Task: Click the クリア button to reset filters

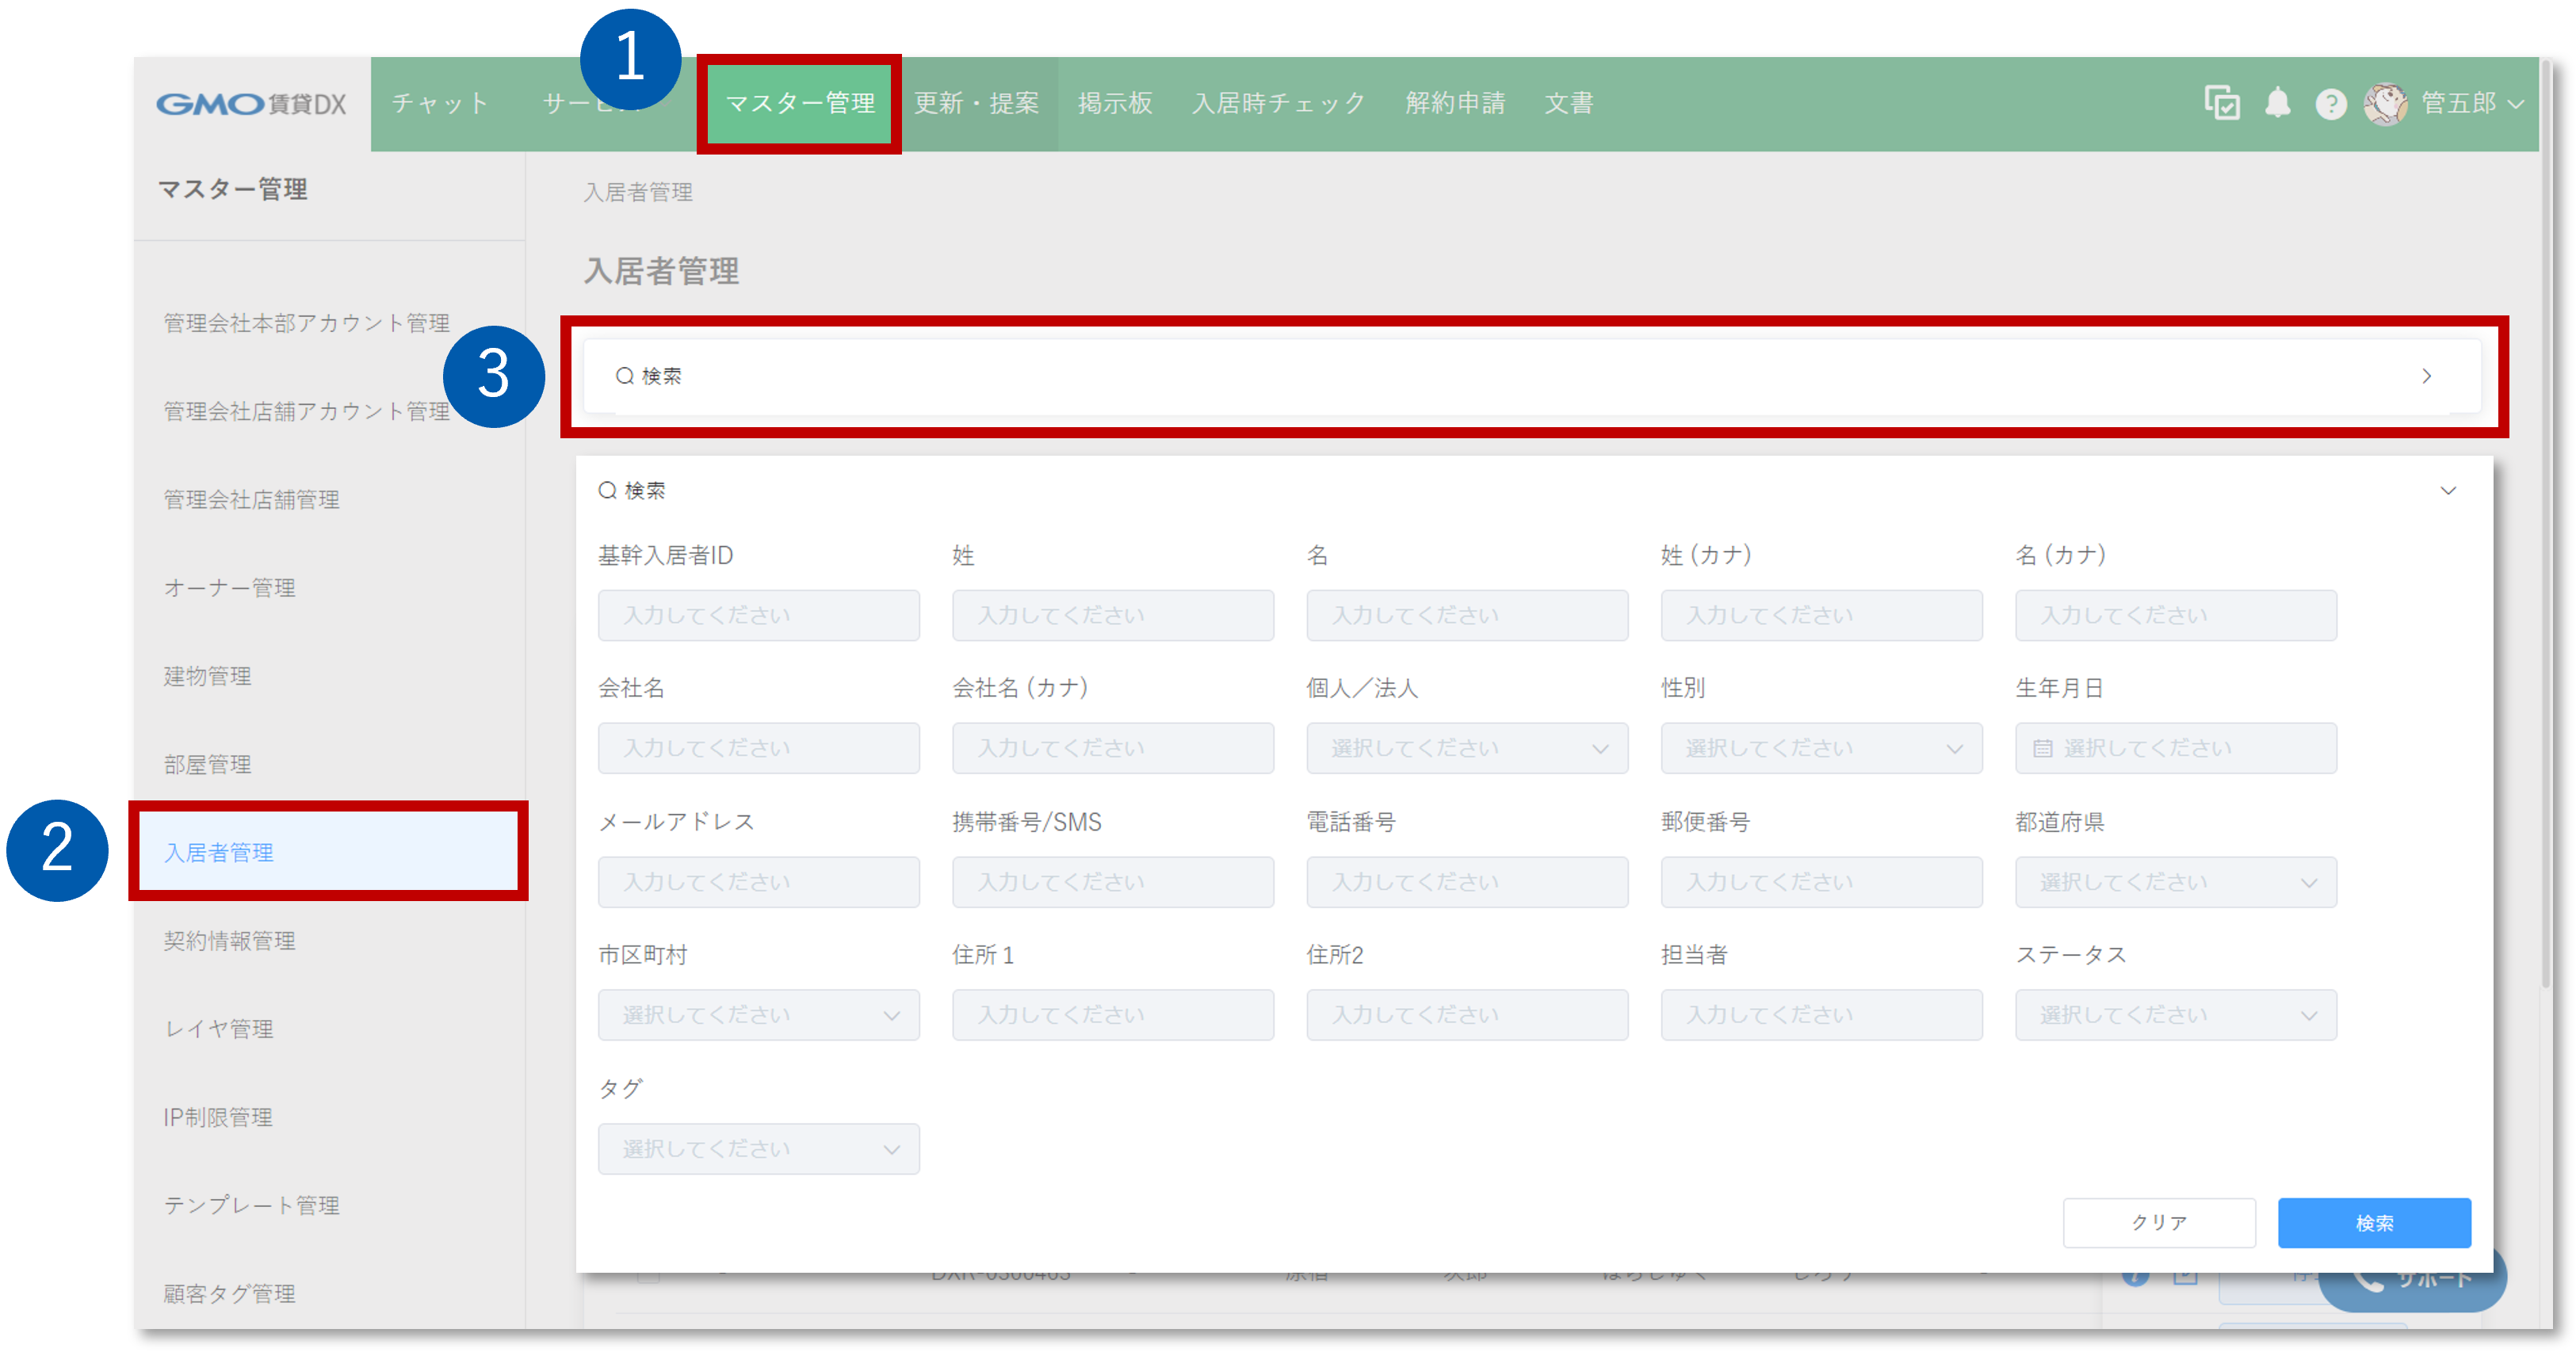Action: [x=2160, y=1222]
